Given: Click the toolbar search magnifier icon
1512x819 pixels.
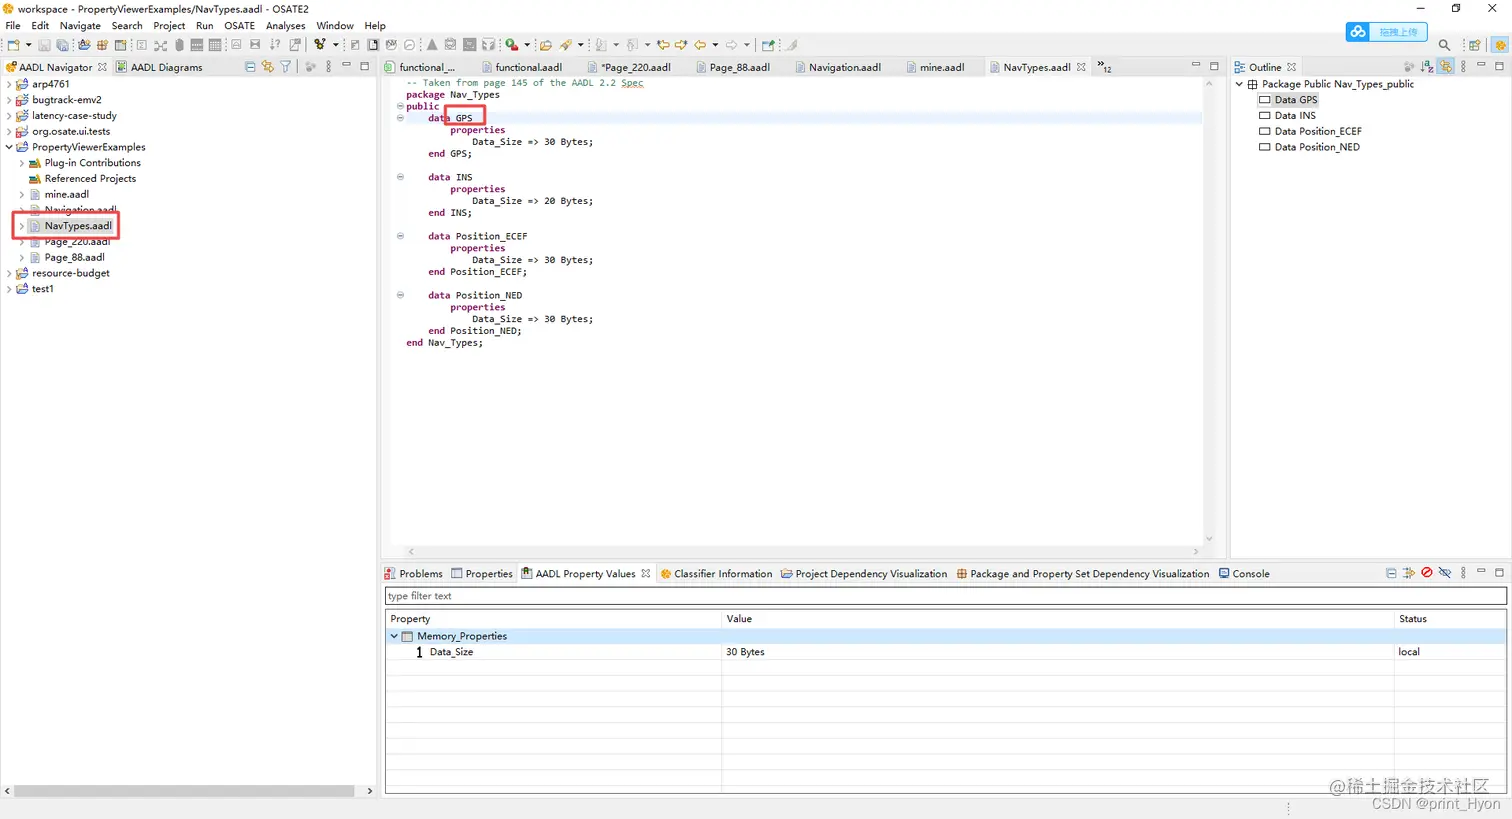Looking at the screenshot, I should 1444,45.
